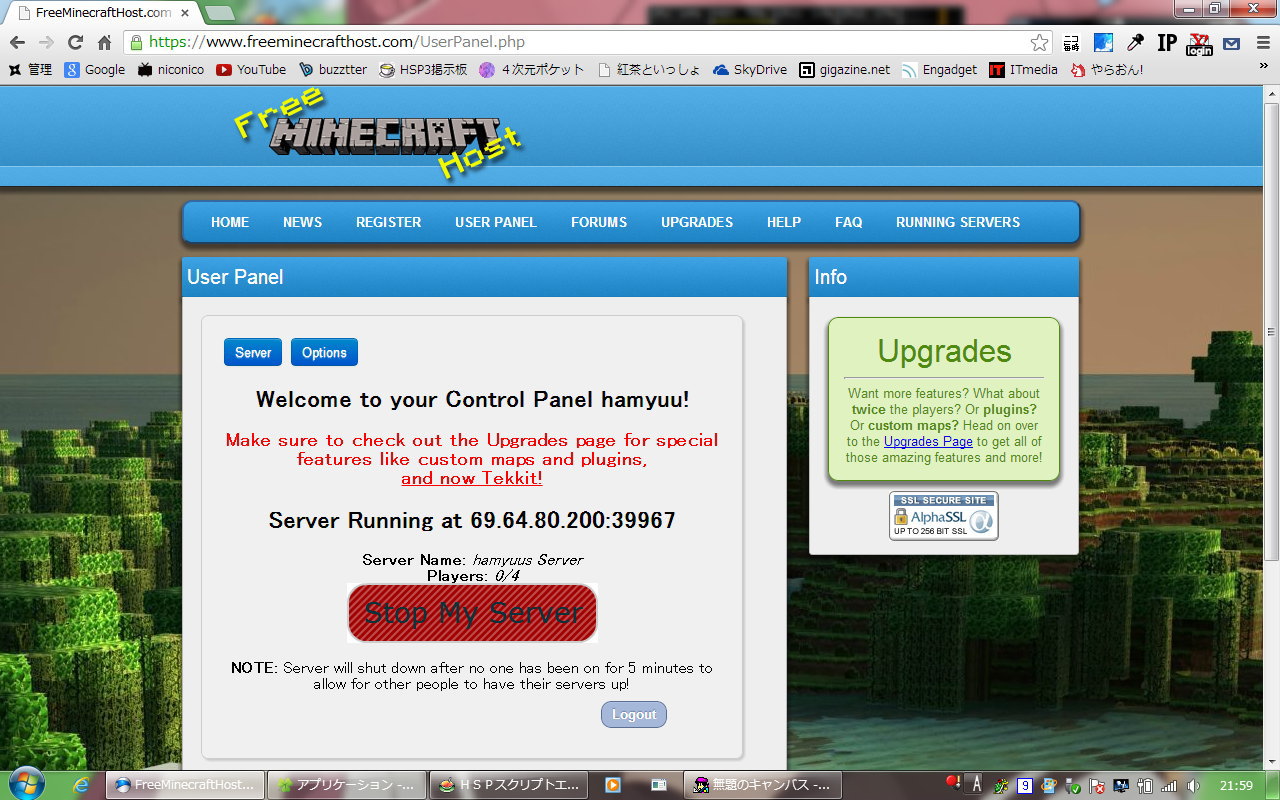This screenshot has height=800, width=1280.
Task: Click the AlphaSSL secure site badge
Action: [944, 516]
